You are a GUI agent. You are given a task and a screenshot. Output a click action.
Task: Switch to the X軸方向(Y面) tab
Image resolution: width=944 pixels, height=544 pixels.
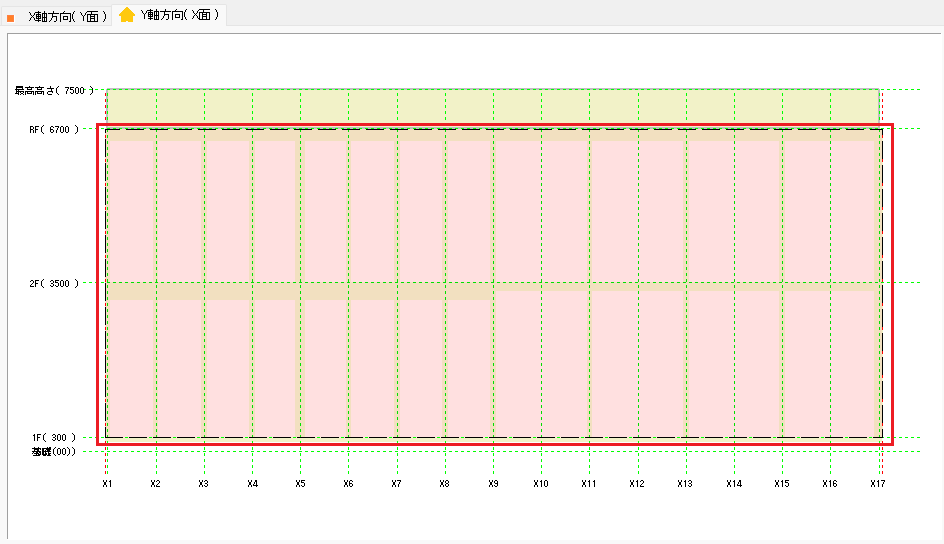tap(67, 17)
